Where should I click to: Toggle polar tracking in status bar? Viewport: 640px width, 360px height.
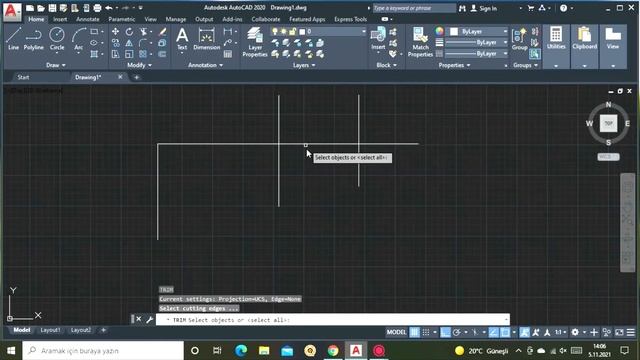pyautogui.click(x=457, y=332)
